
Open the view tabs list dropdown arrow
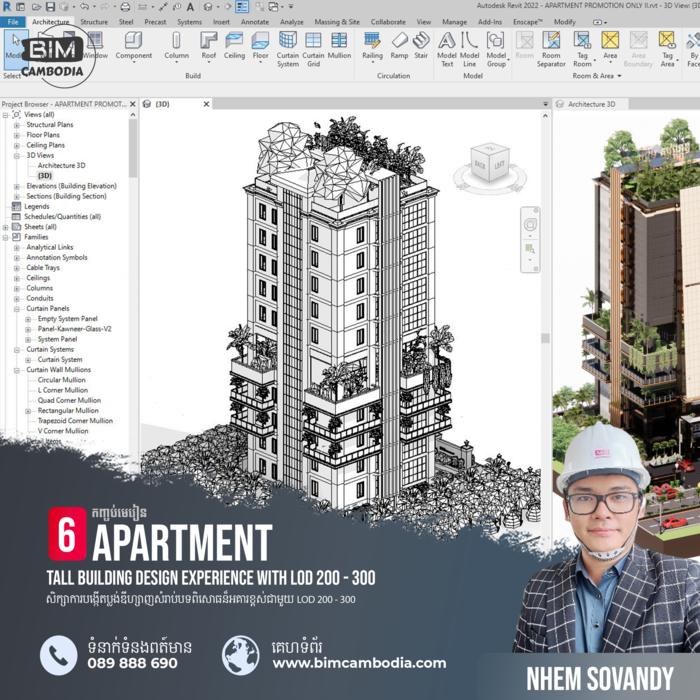[x=545, y=104]
